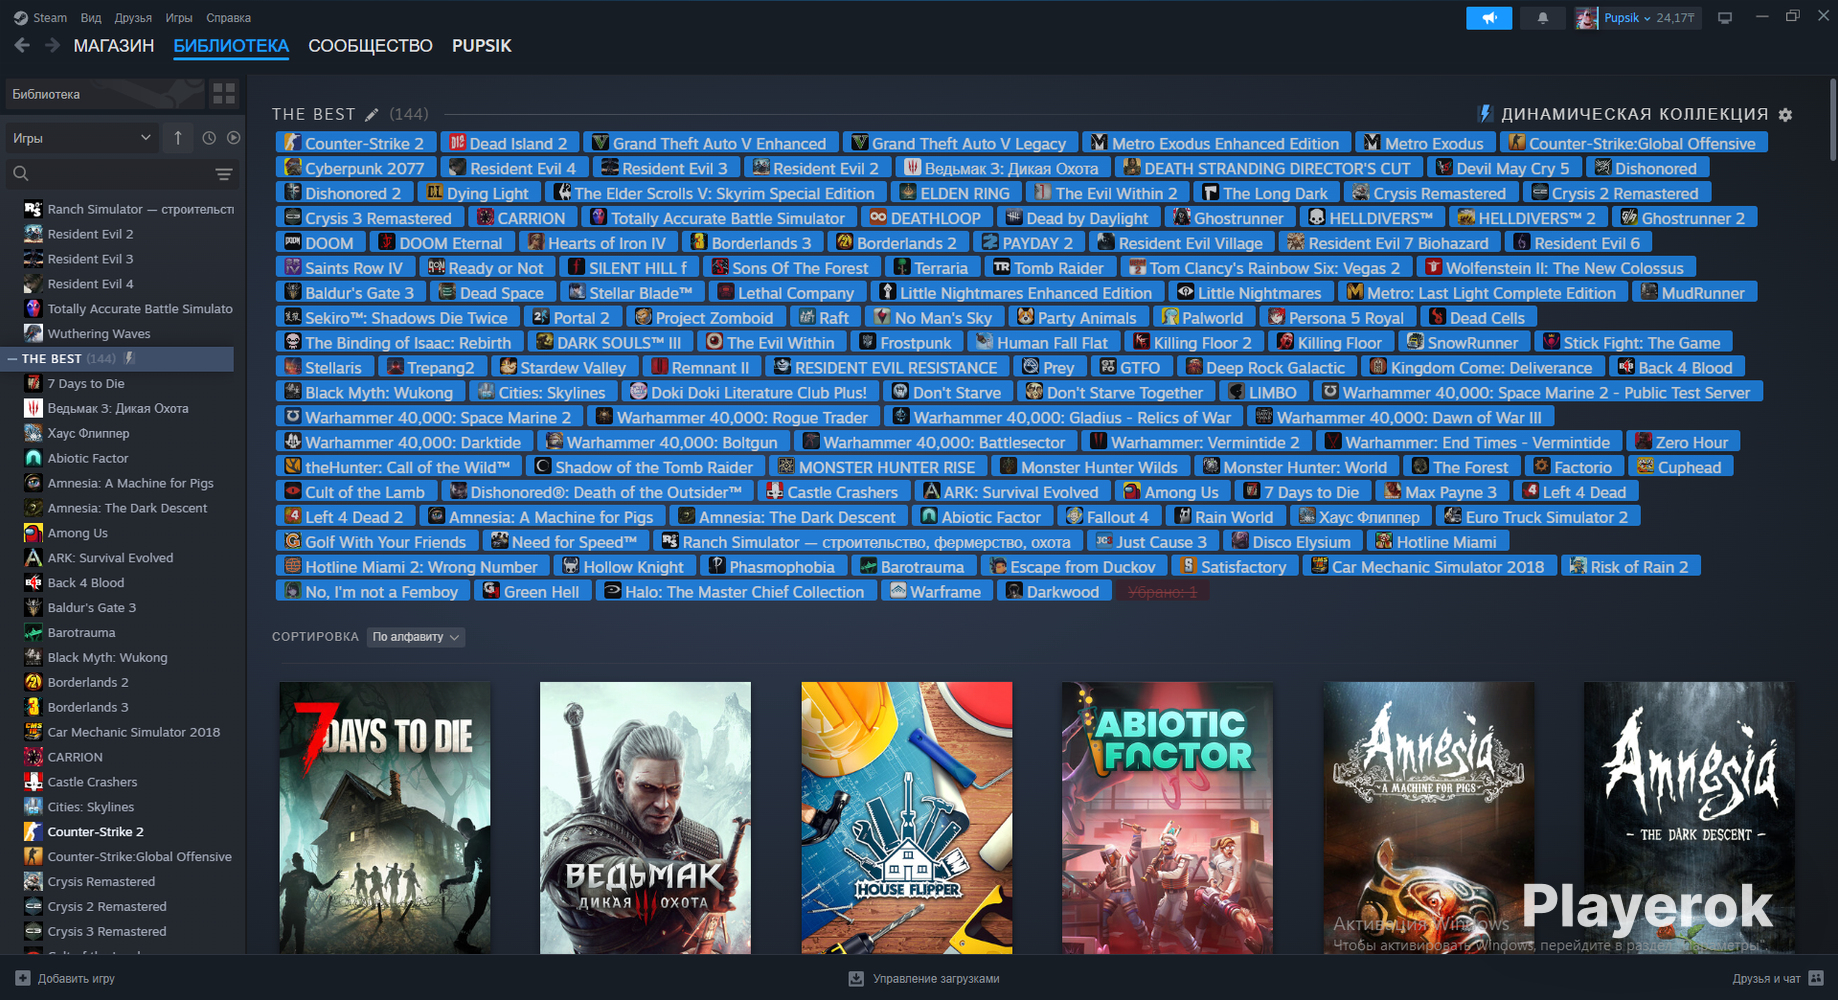Select the Palworld collection chip
Viewport: 1838px width, 1000px height.
pos(1203,318)
